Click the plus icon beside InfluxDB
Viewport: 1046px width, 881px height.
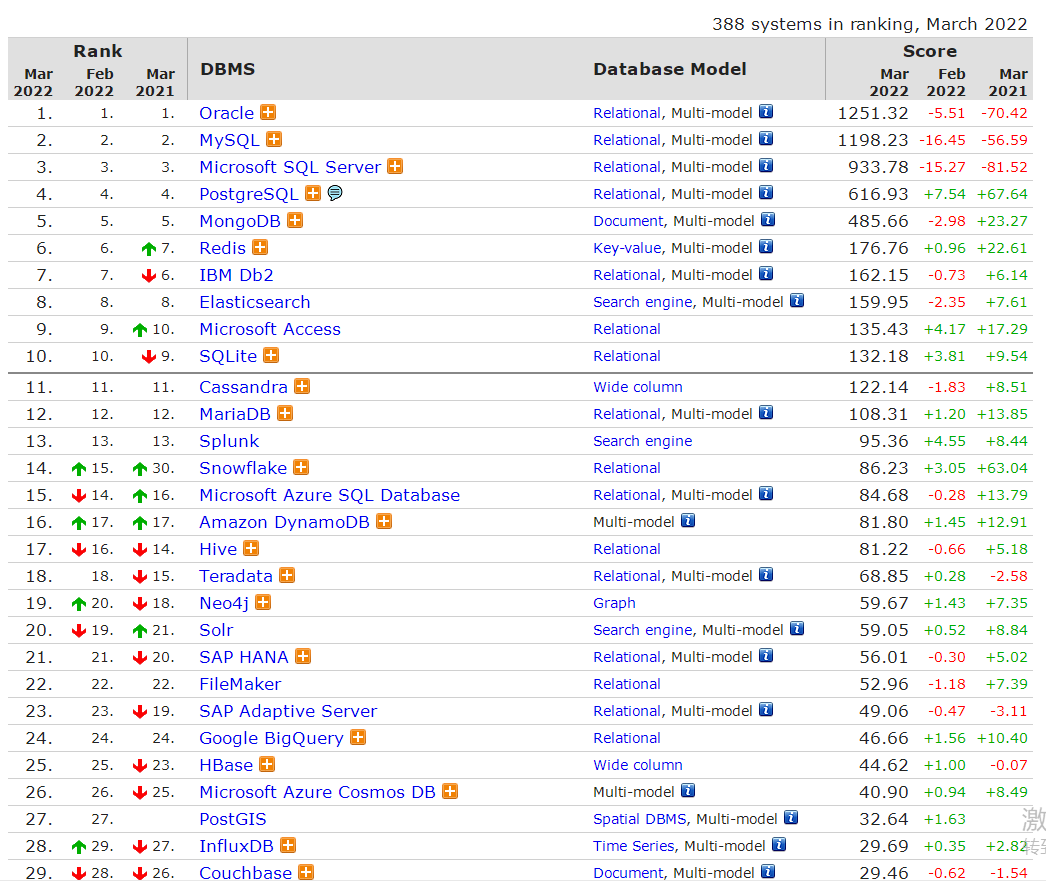[x=288, y=846]
